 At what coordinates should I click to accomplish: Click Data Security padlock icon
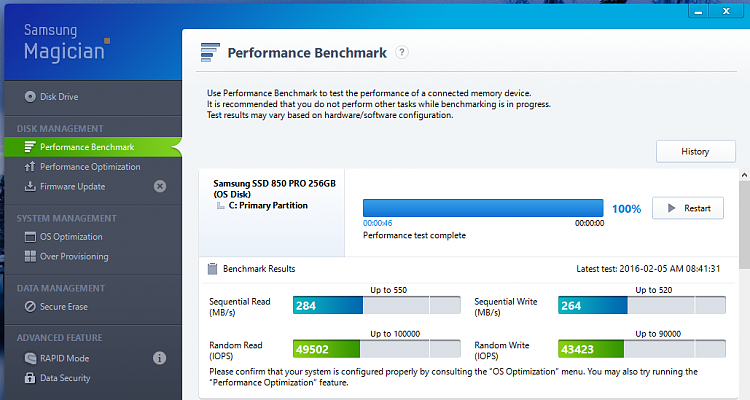tap(30, 378)
